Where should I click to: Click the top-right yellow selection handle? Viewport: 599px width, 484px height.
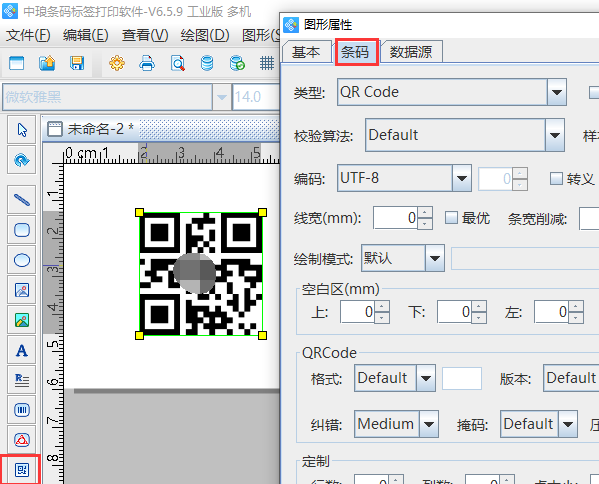pyautogui.click(x=262, y=212)
